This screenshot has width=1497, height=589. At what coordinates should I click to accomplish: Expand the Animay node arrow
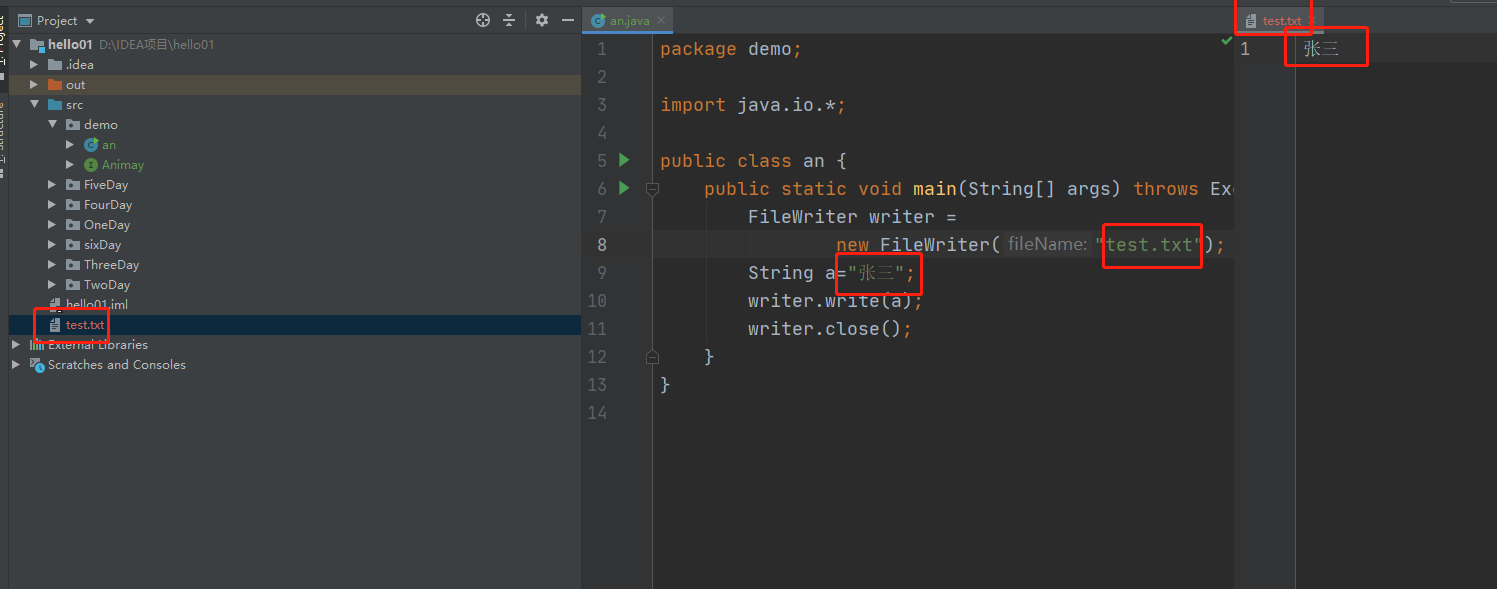(x=70, y=165)
